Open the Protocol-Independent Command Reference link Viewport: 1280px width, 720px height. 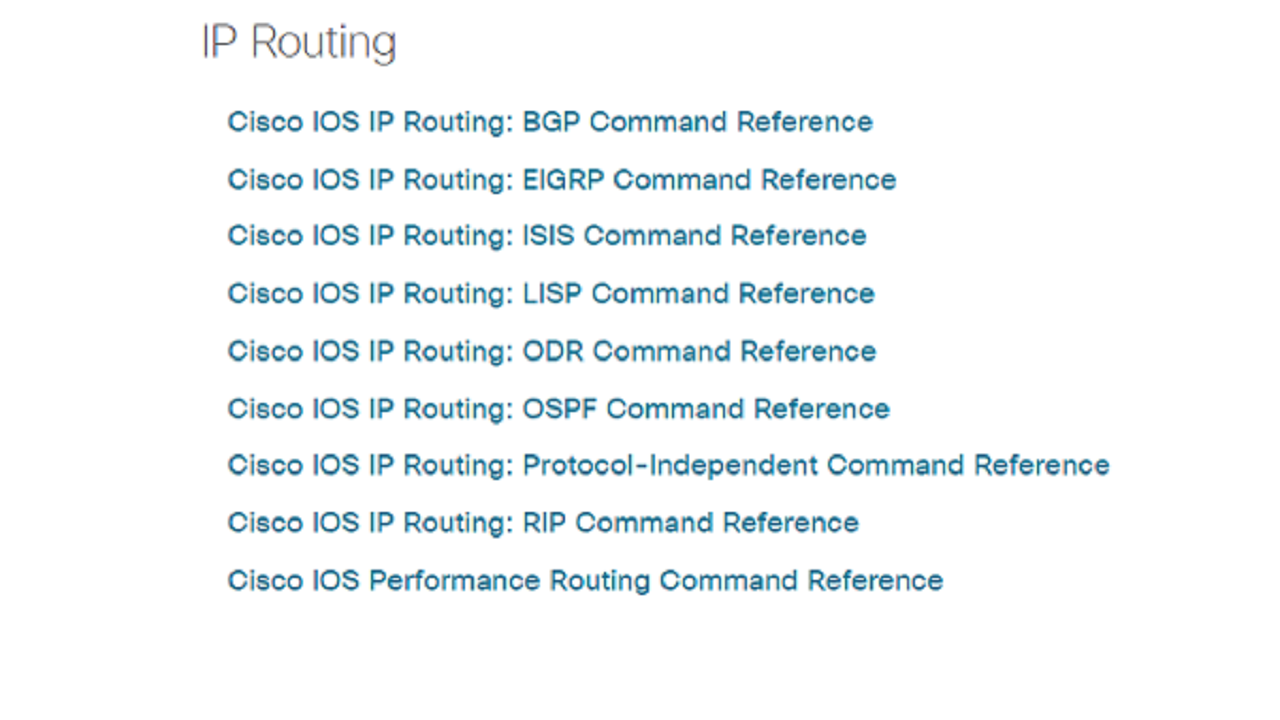(x=669, y=466)
